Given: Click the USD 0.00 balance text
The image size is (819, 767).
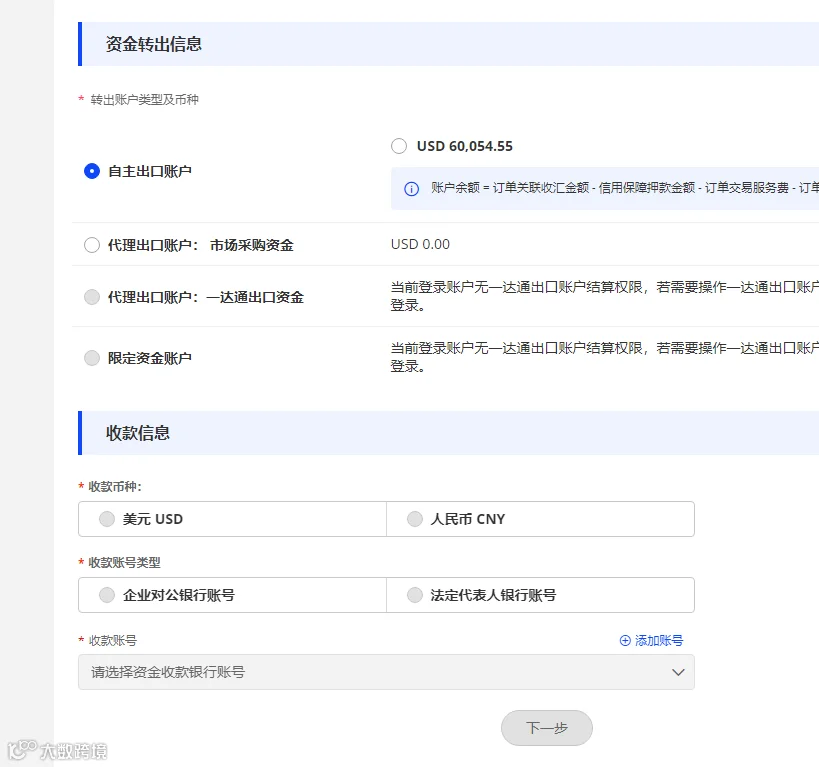Looking at the screenshot, I should [x=420, y=245].
